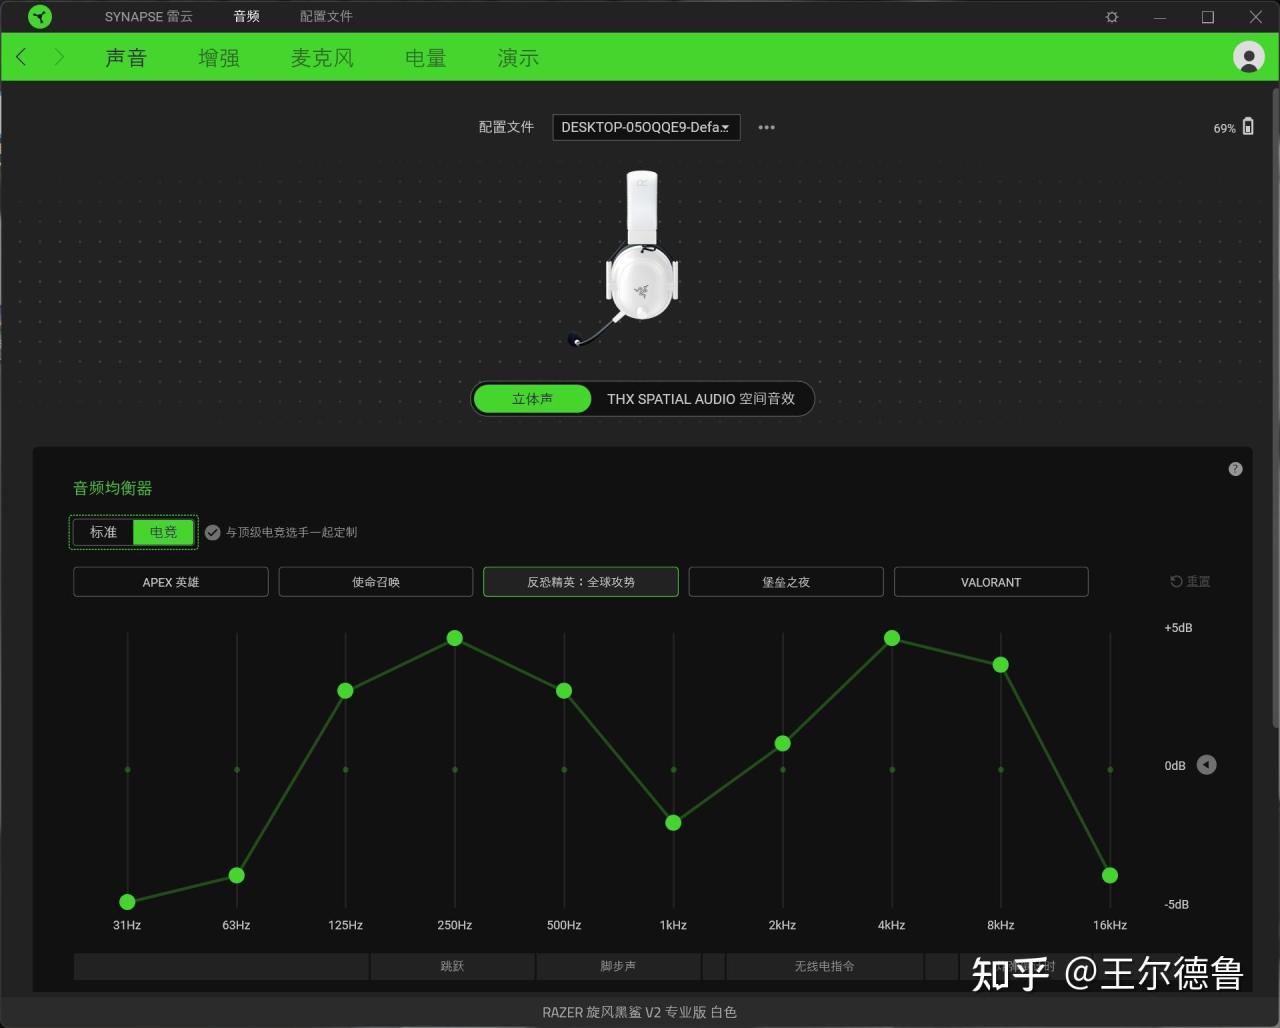This screenshot has width=1280, height=1028.
Task: Expand the DESKTOP-05OQQE9 profile dropdown
Action: pos(646,127)
